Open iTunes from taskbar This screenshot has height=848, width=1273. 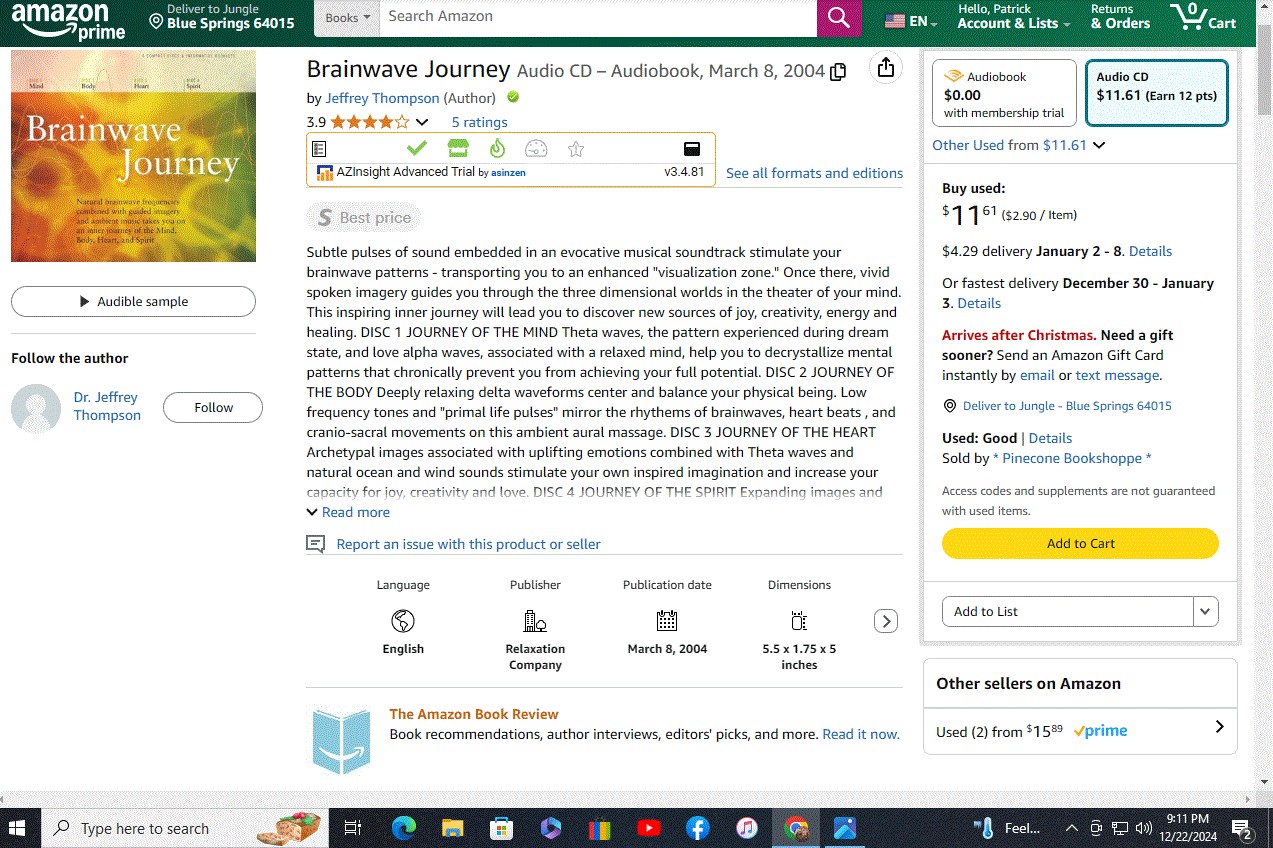click(747, 828)
